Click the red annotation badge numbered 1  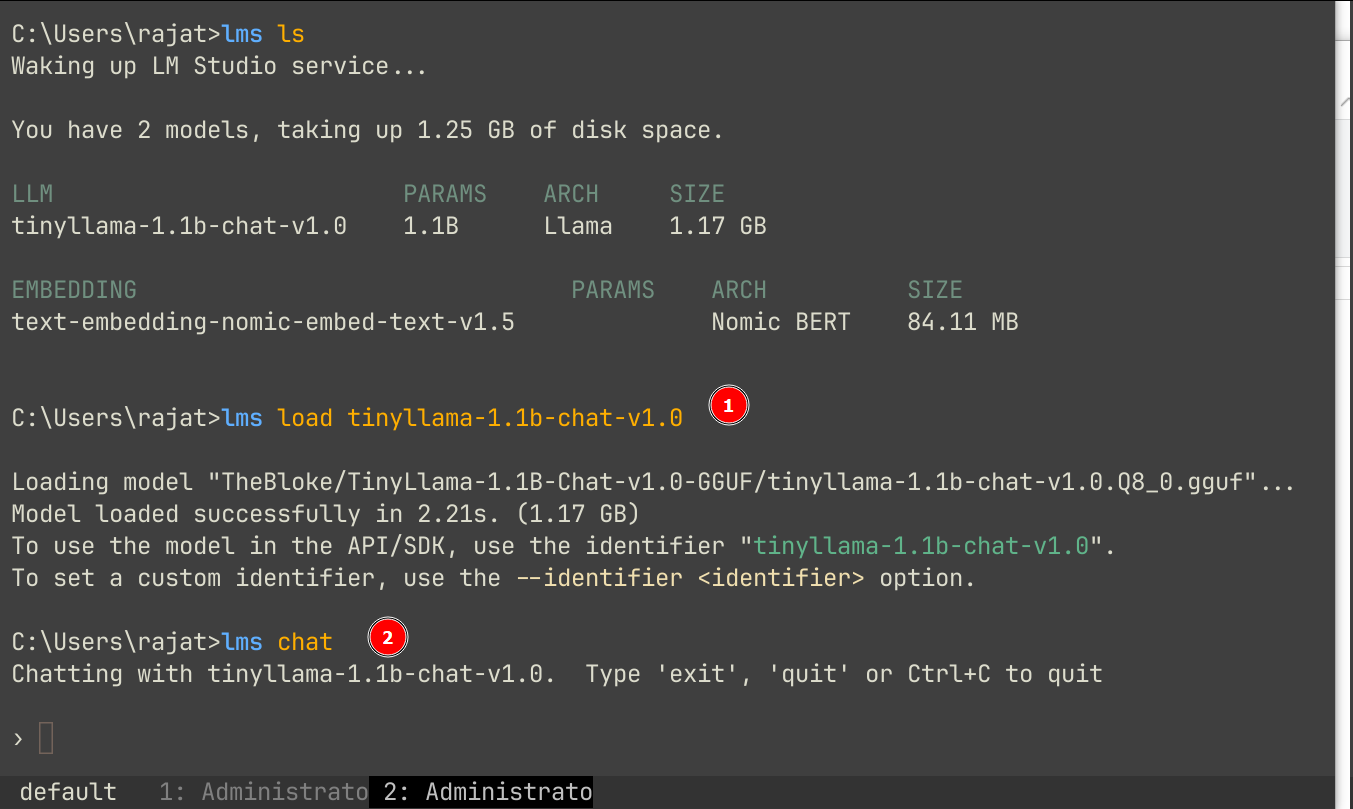tap(728, 406)
